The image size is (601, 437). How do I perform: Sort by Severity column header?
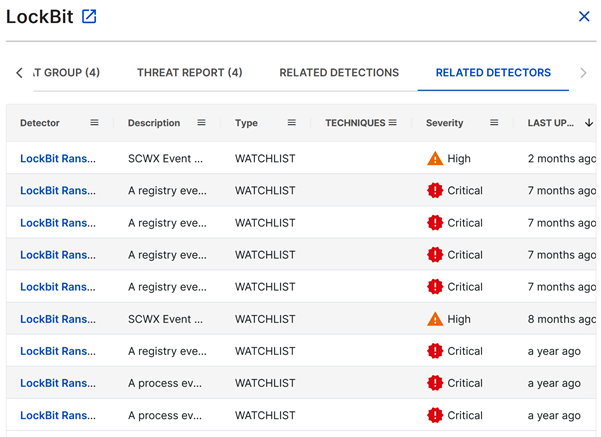coord(445,123)
